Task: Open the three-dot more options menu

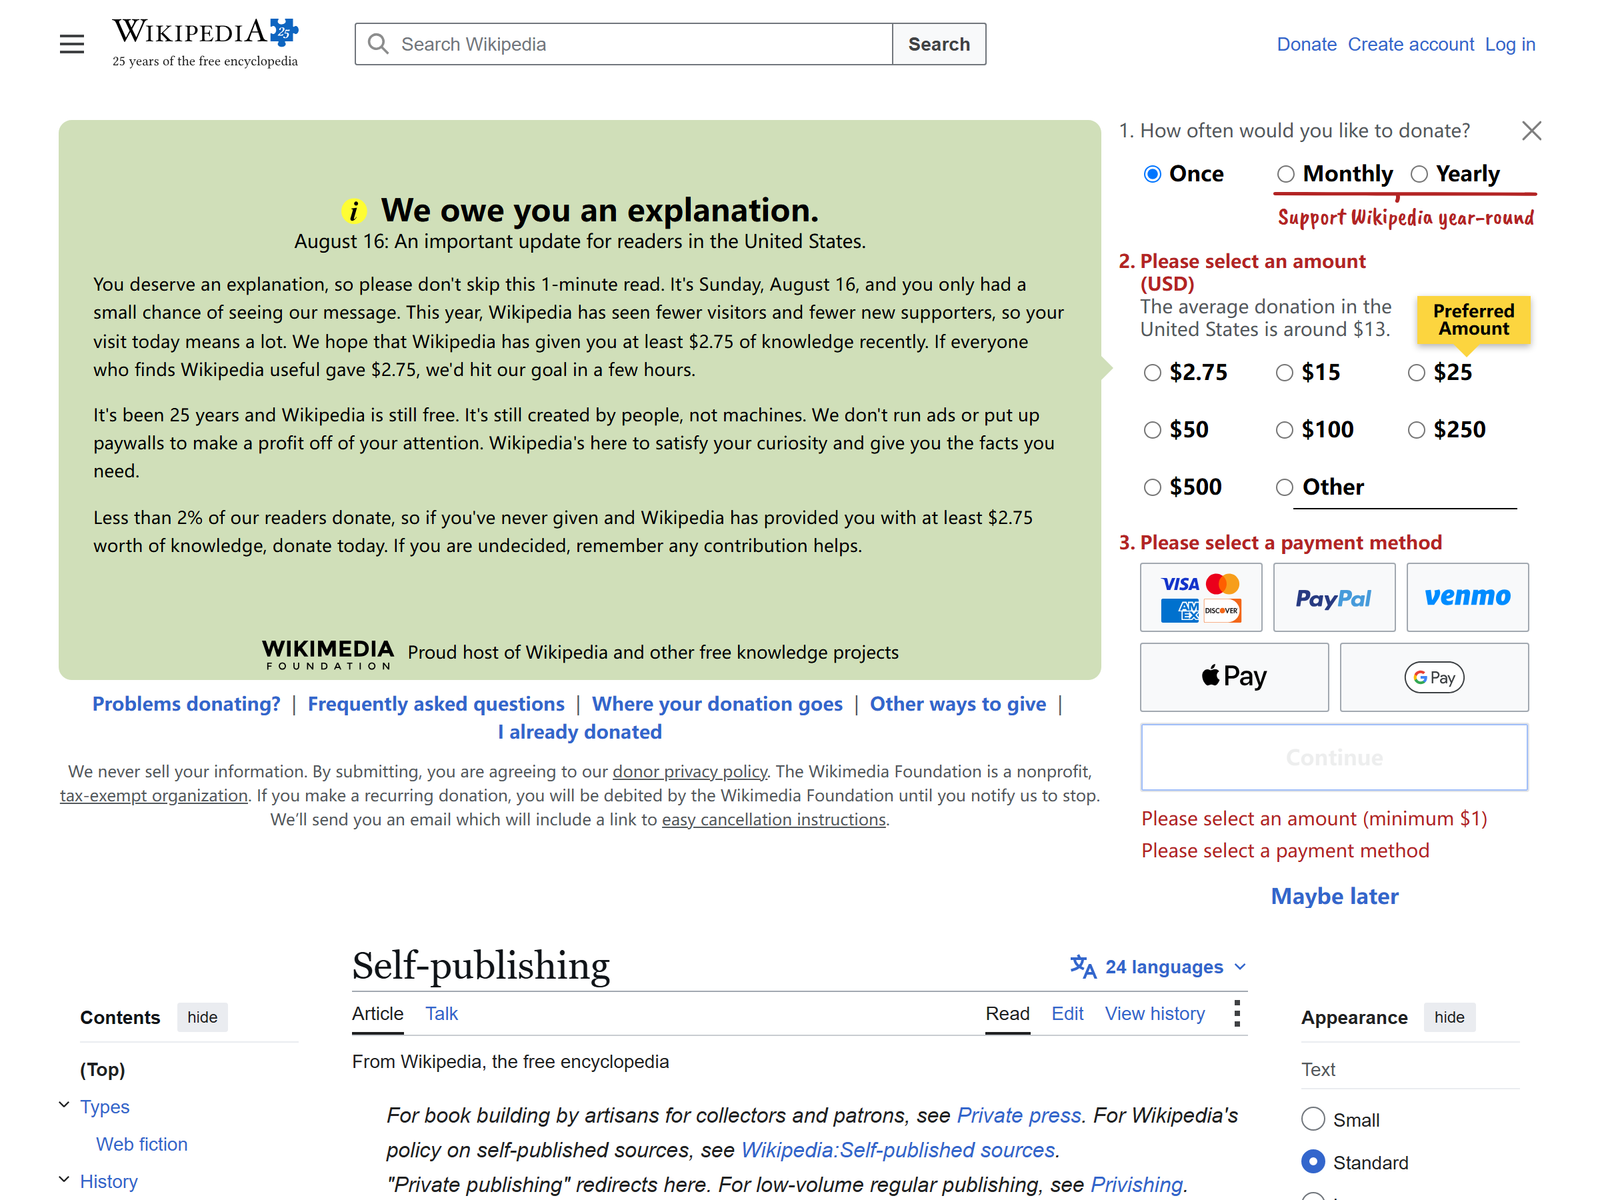Action: (1237, 1013)
